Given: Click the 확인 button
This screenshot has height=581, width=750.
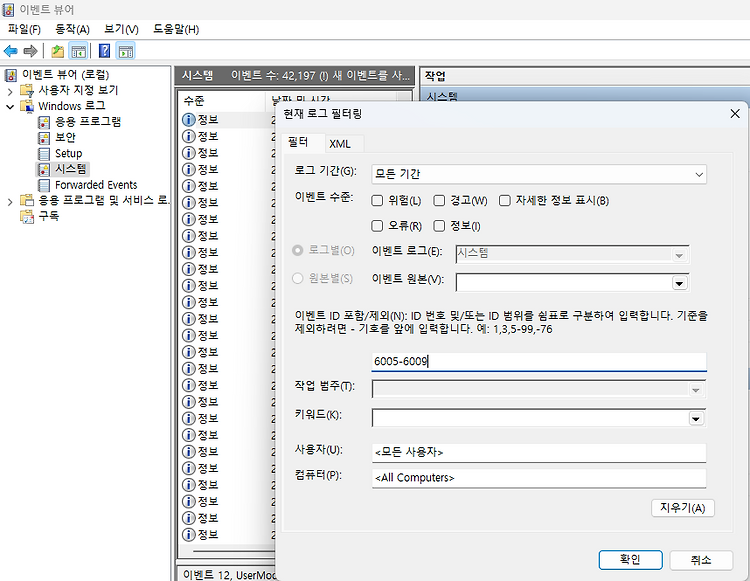Looking at the screenshot, I should pyautogui.click(x=630, y=559).
